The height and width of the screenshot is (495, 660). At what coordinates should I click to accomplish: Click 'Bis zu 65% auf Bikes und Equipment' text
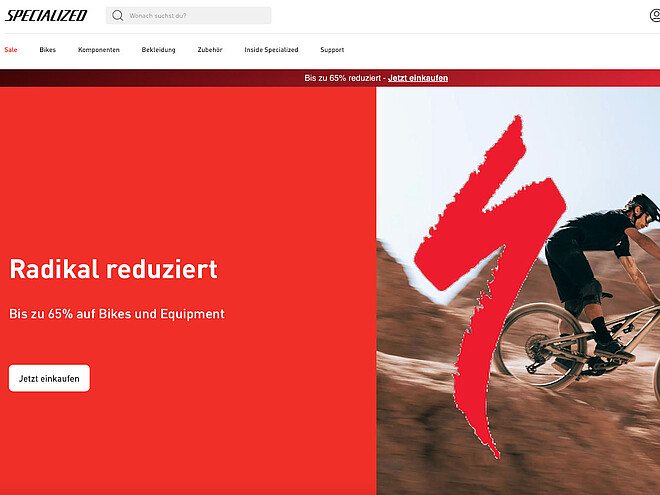[117, 314]
